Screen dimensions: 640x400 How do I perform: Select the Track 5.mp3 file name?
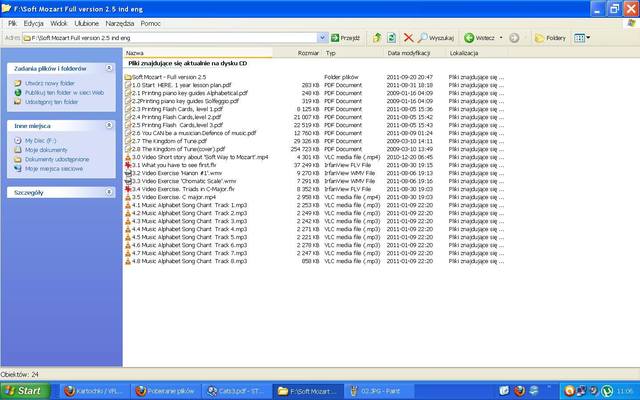[x=189, y=237]
